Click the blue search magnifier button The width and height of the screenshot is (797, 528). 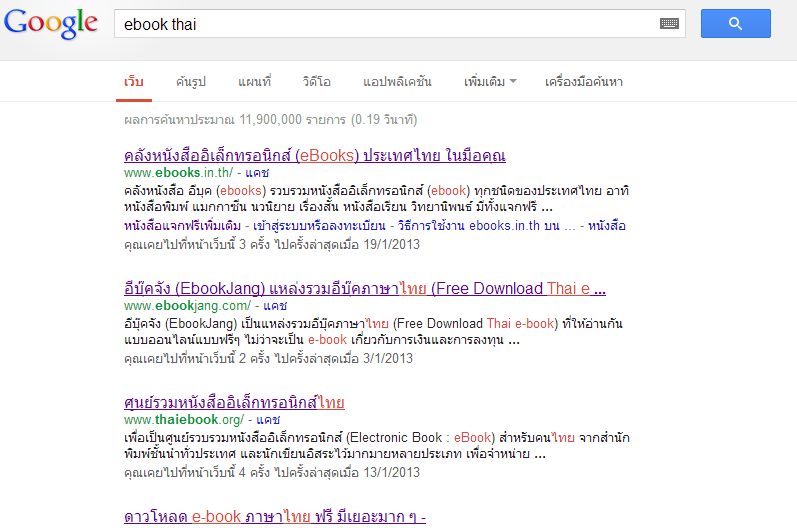(x=735, y=23)
